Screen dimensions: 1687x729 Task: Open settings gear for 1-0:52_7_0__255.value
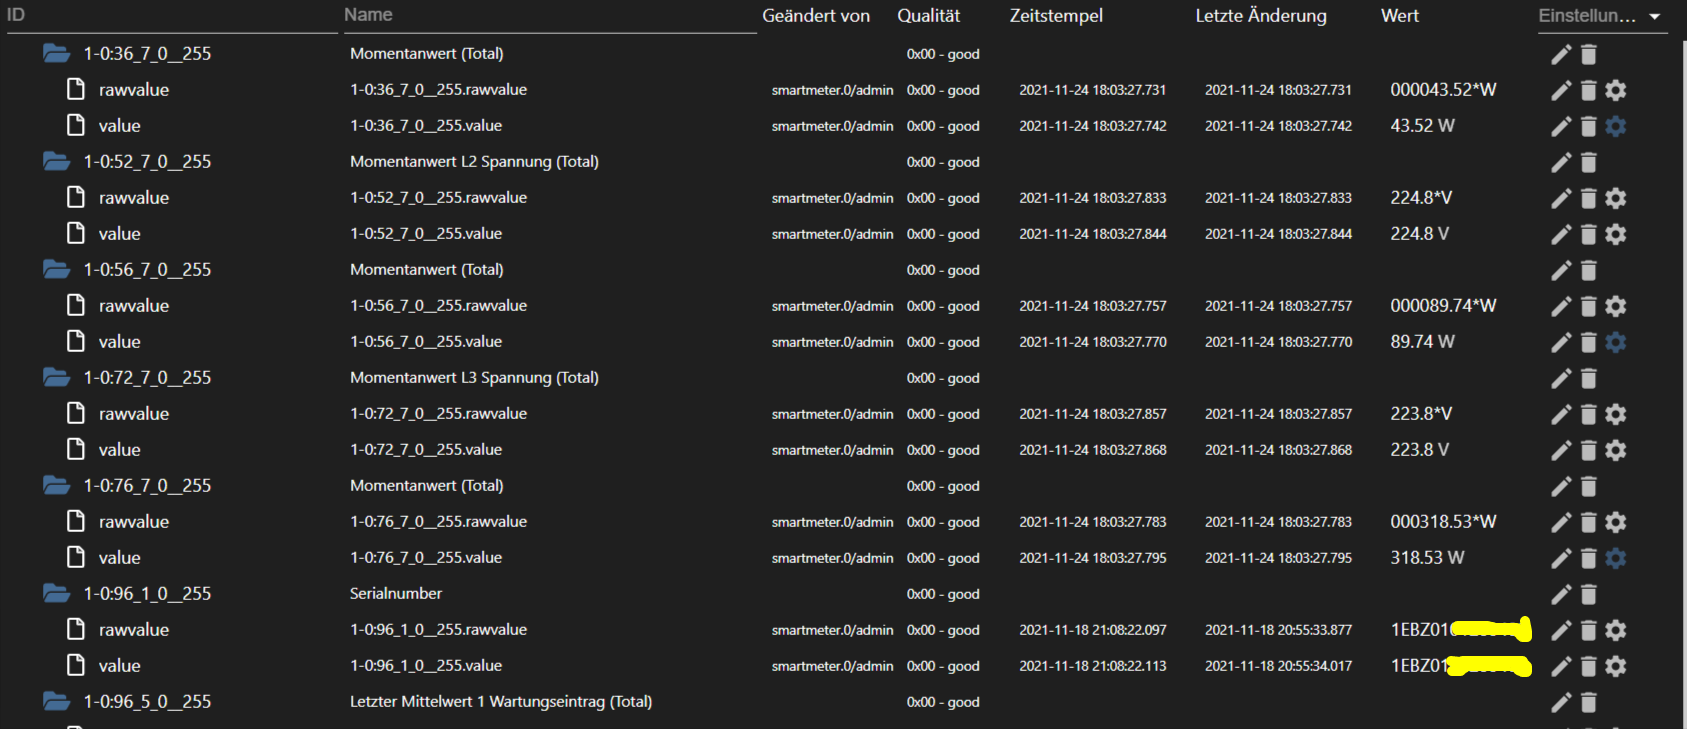click(1615, 234)
